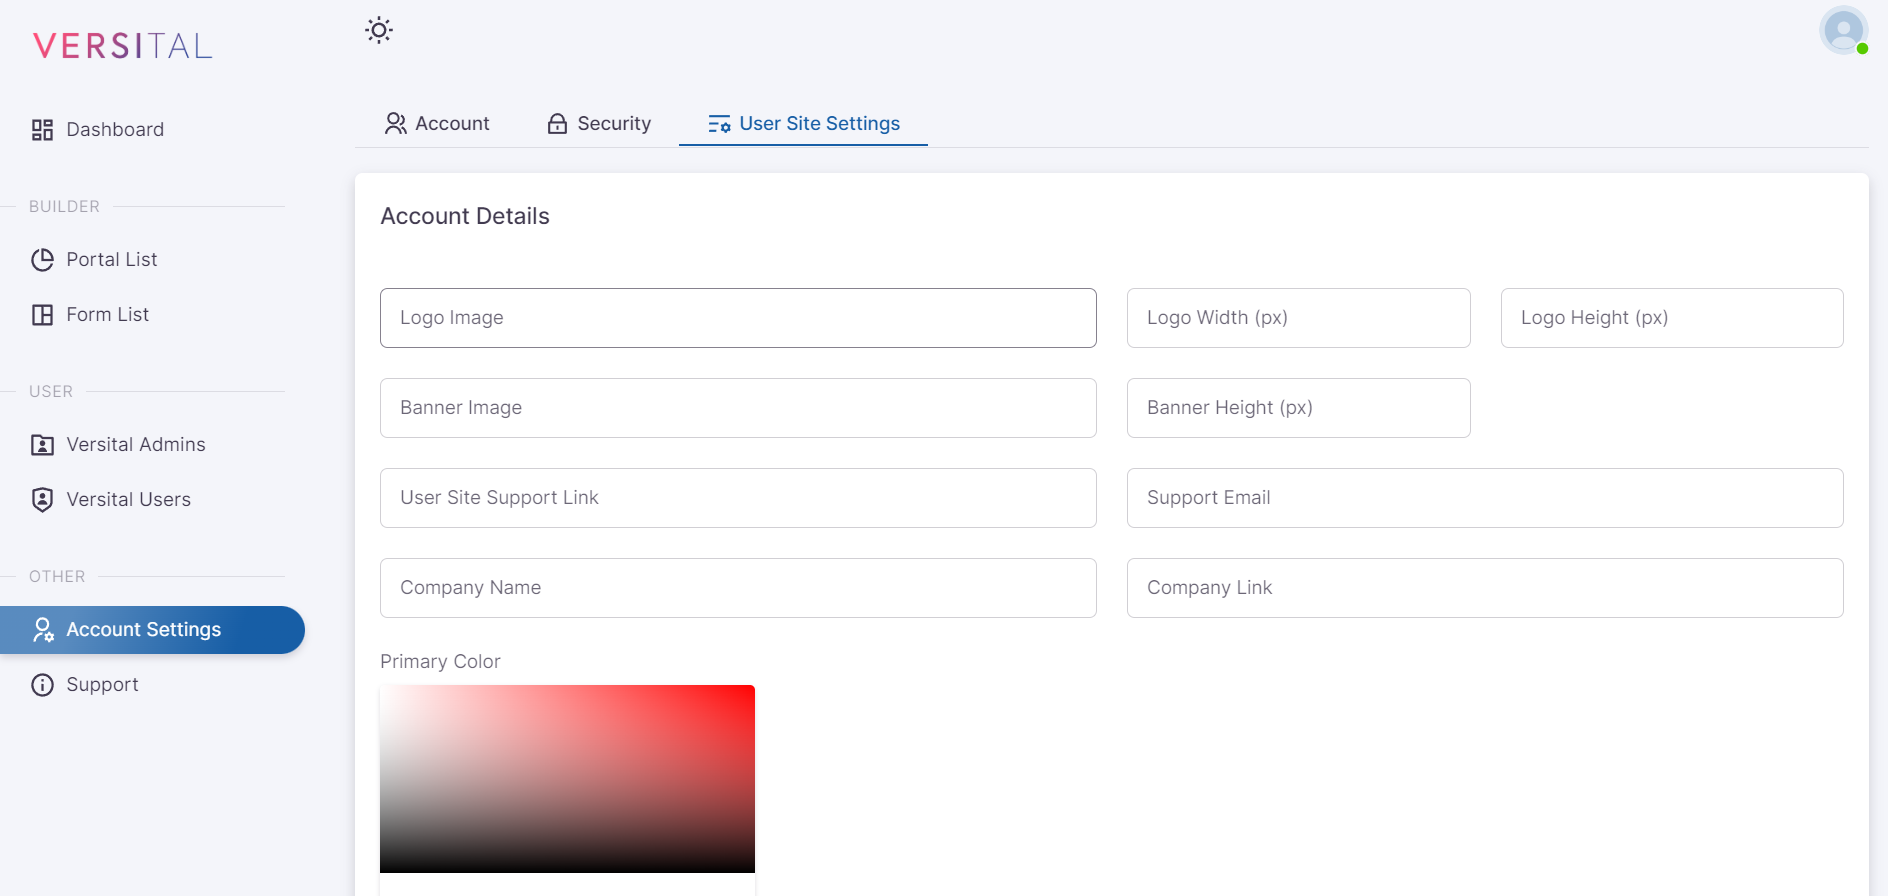Switch to the Account tab
The height and width of the screenshot is (896, 1888).
click(438, 124)
